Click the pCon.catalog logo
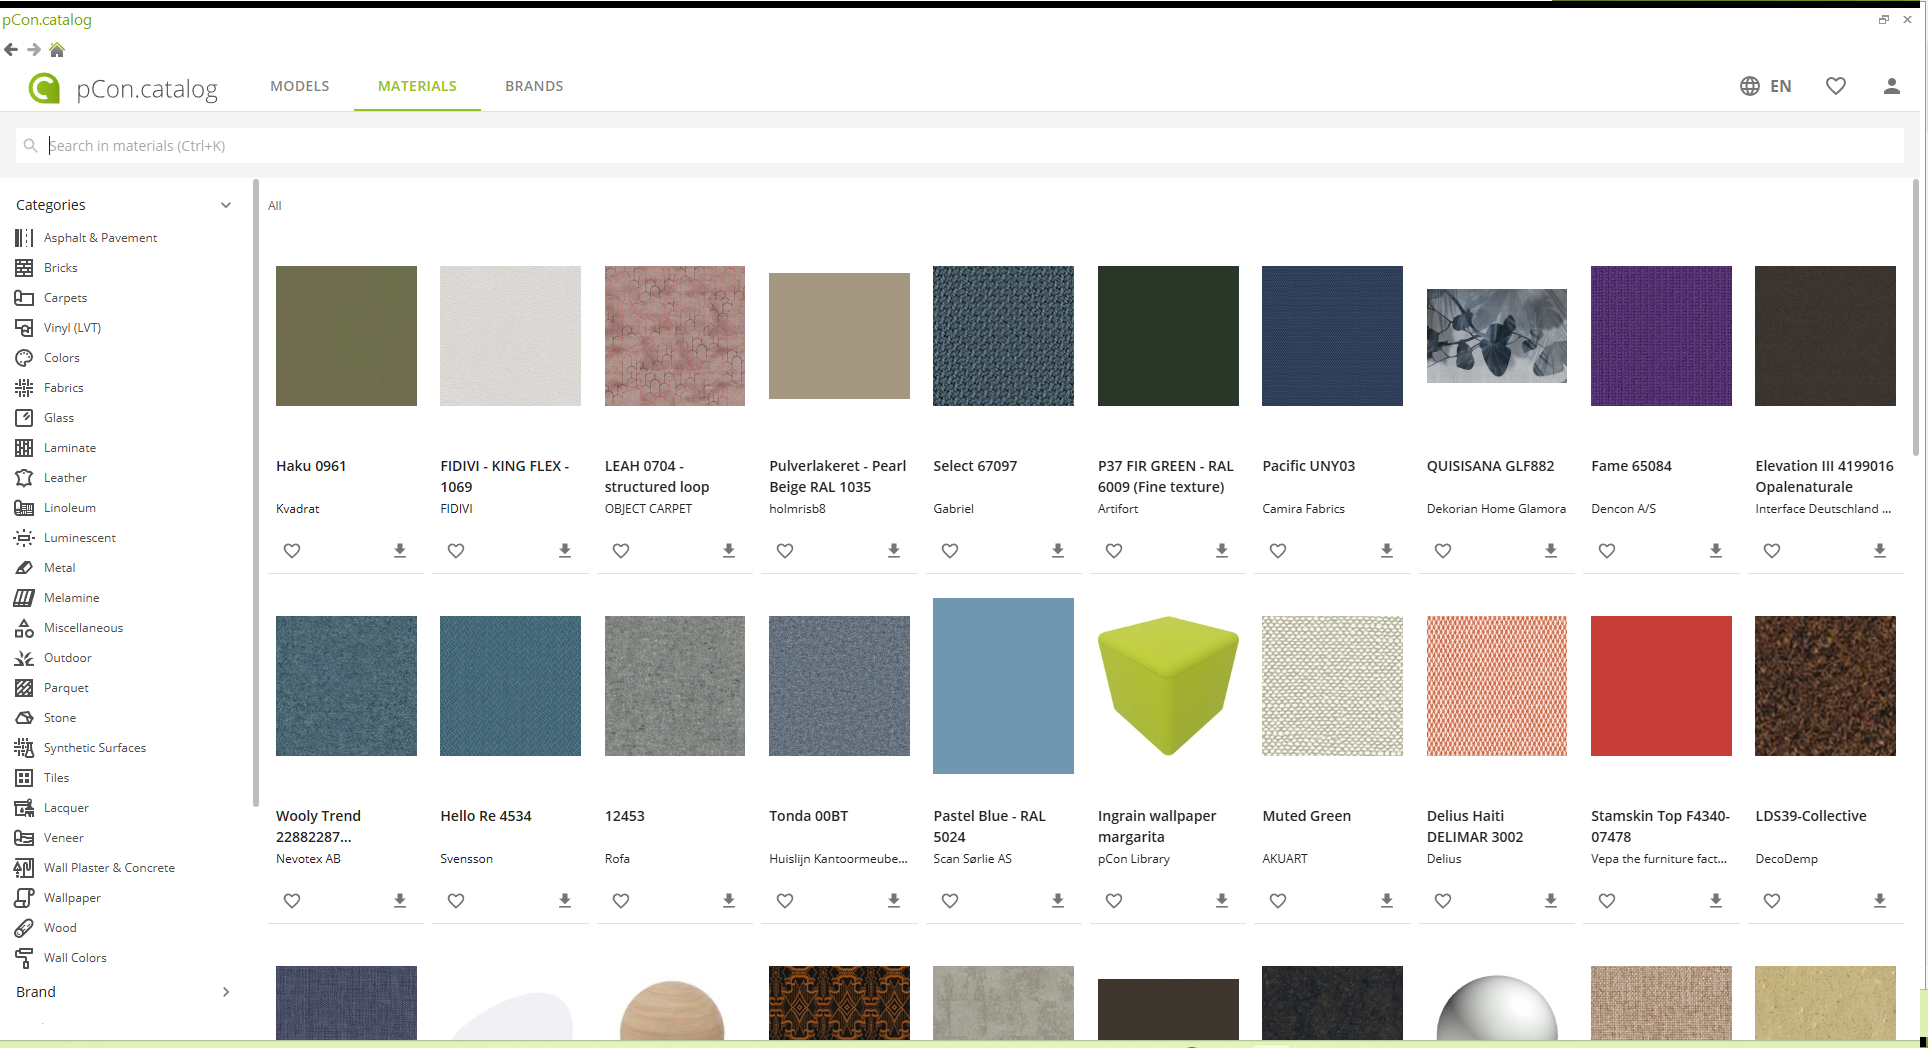Image resolution: width=1928 pixels, height=1048 pixels. pos(124,88)
